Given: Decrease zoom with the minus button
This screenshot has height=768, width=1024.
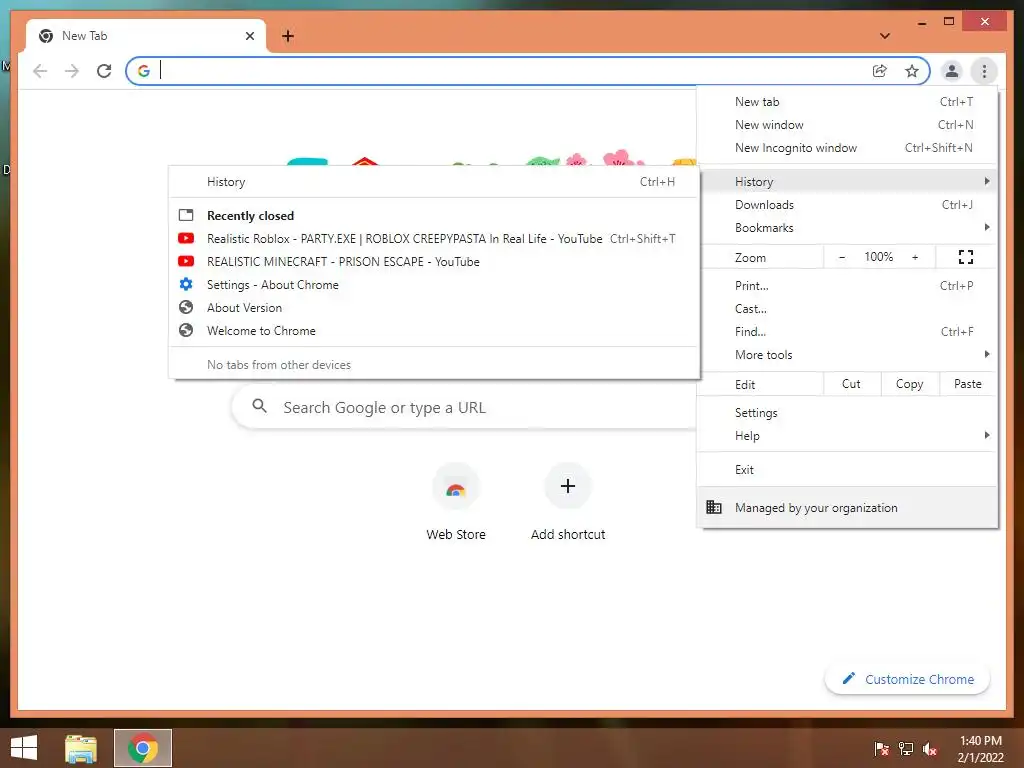Looking at the screenshot, I should click(842, 257).
